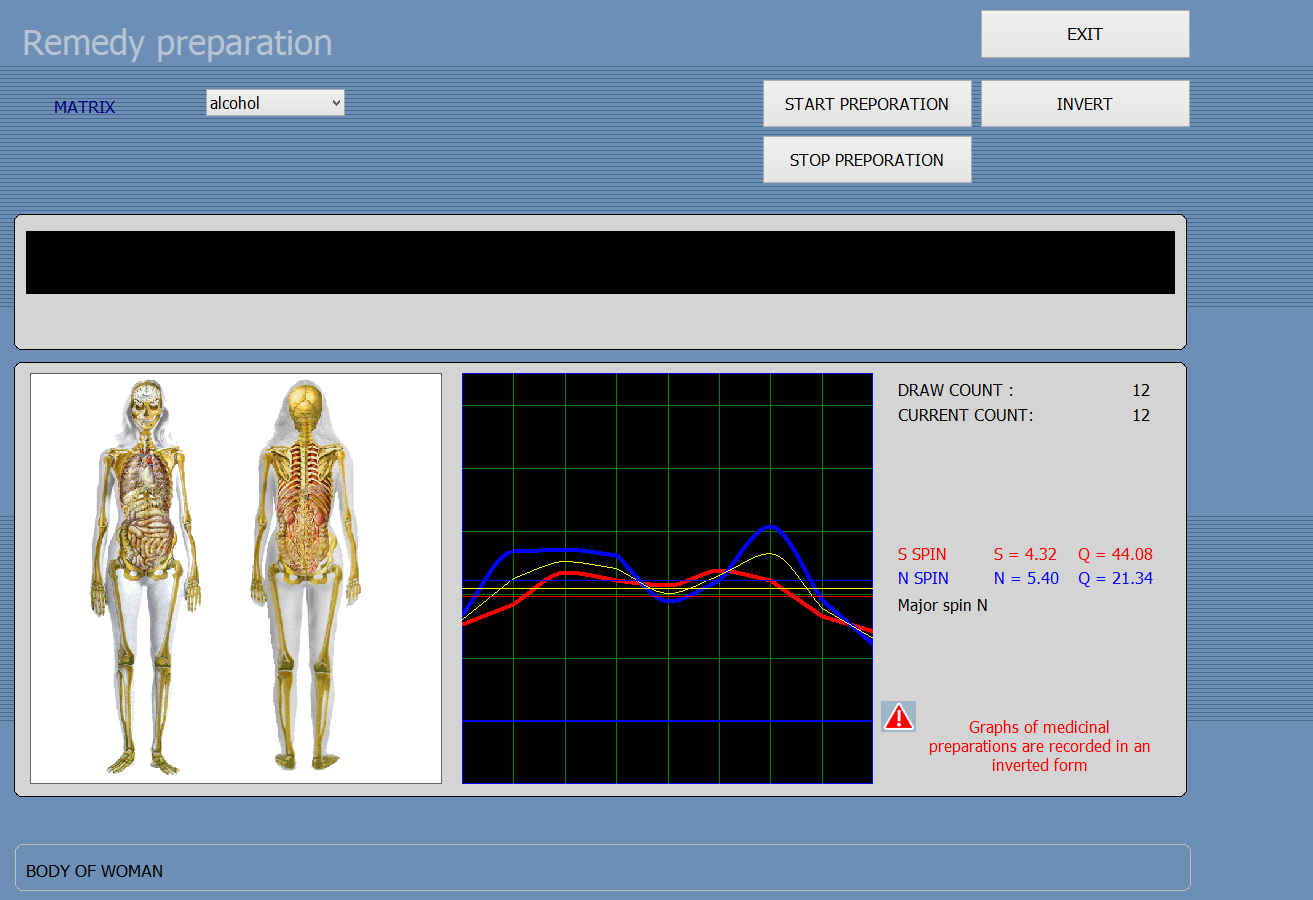Click the Major spin N text
This screenshot has height=900, width=1313.
click(x=942, y=605)
